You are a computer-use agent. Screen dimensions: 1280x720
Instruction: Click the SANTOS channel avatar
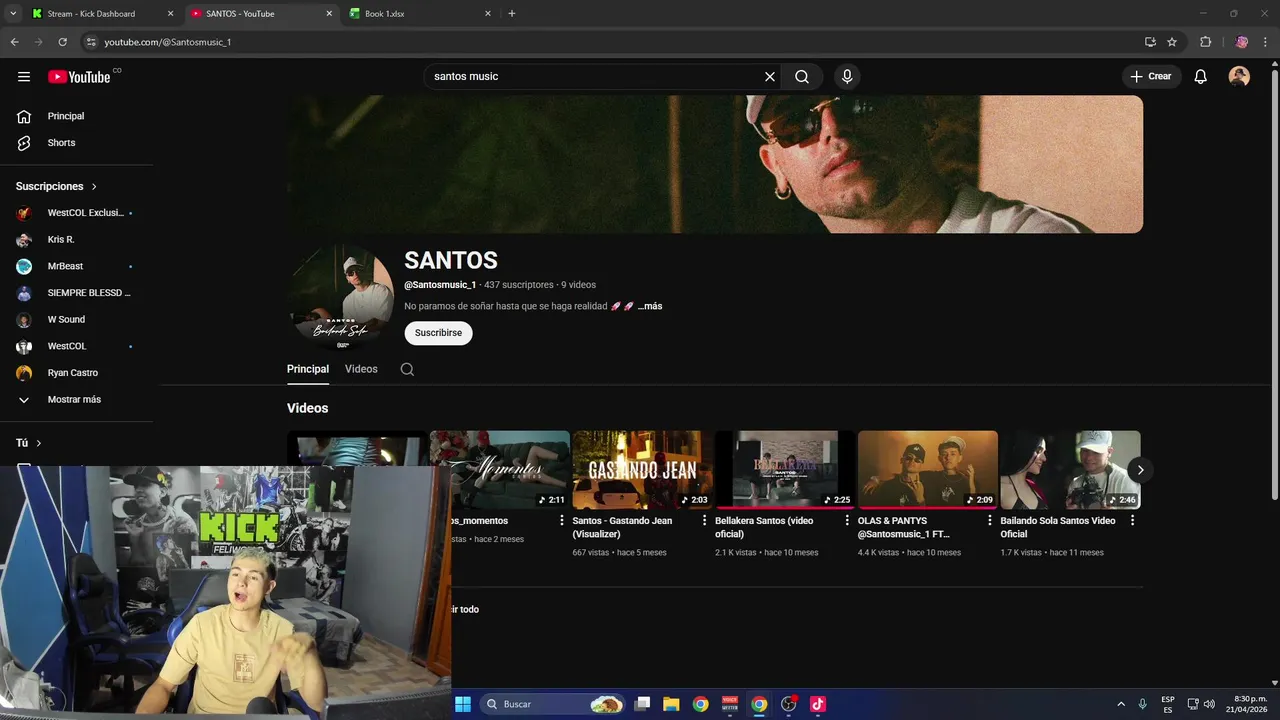341,297
